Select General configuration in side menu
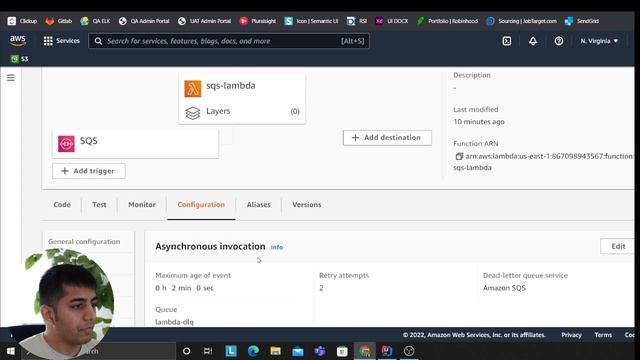This screenshot has height=360, width=640. [84, 241]
